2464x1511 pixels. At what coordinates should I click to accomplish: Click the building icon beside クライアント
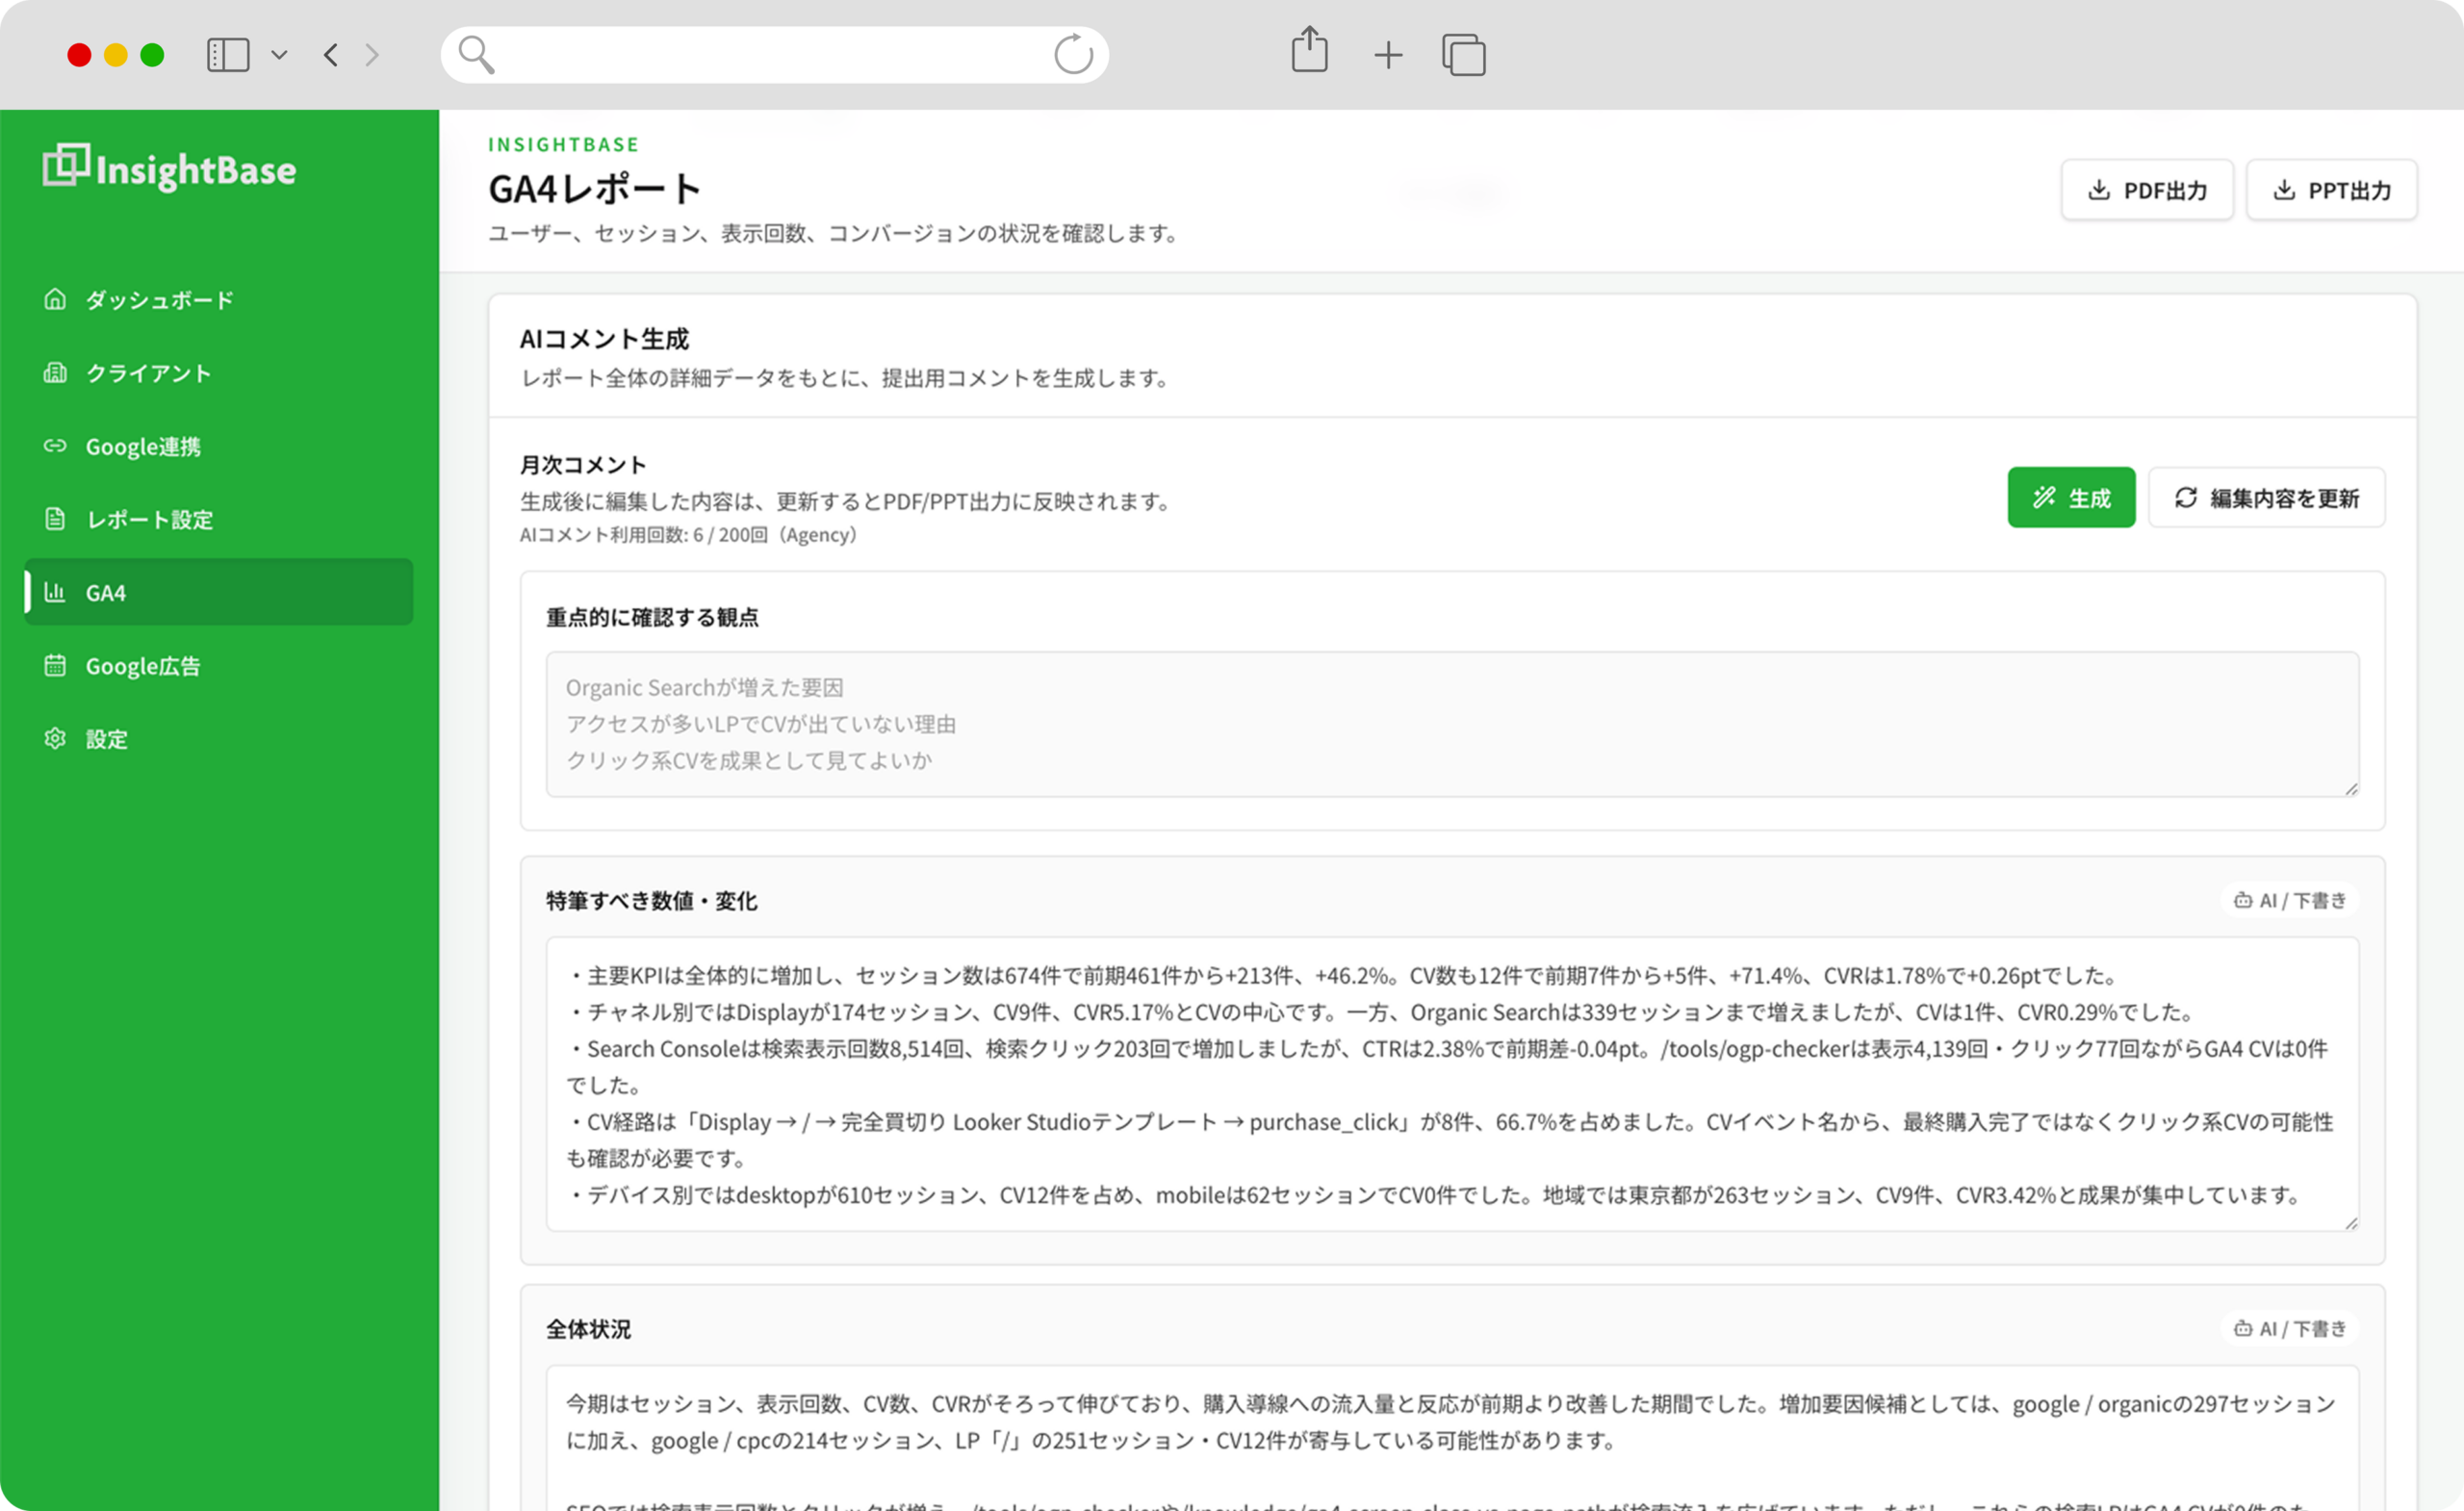[x=55, y=372]
